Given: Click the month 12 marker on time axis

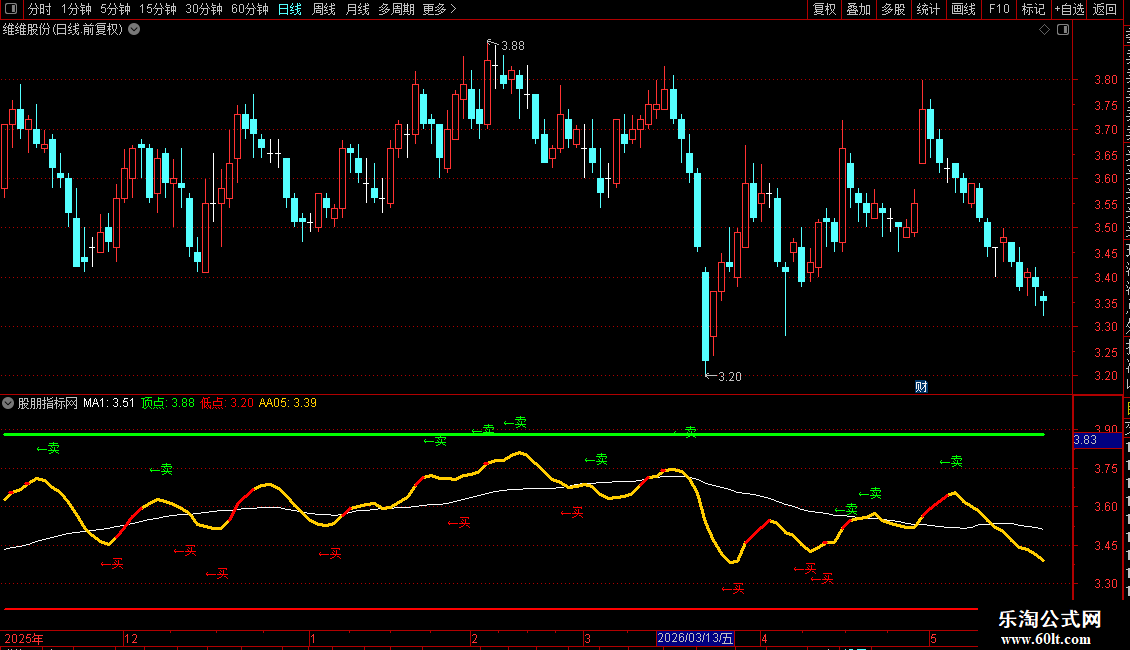Looking at the screenshot, I should (130, 638).
